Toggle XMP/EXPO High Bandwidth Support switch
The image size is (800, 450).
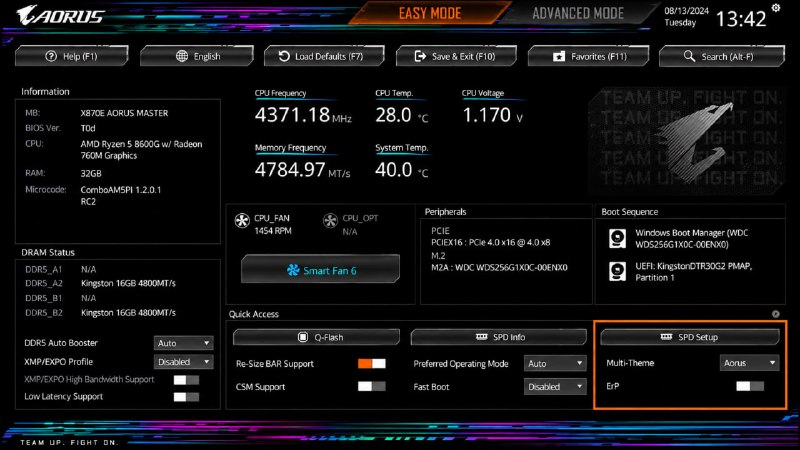186,380
